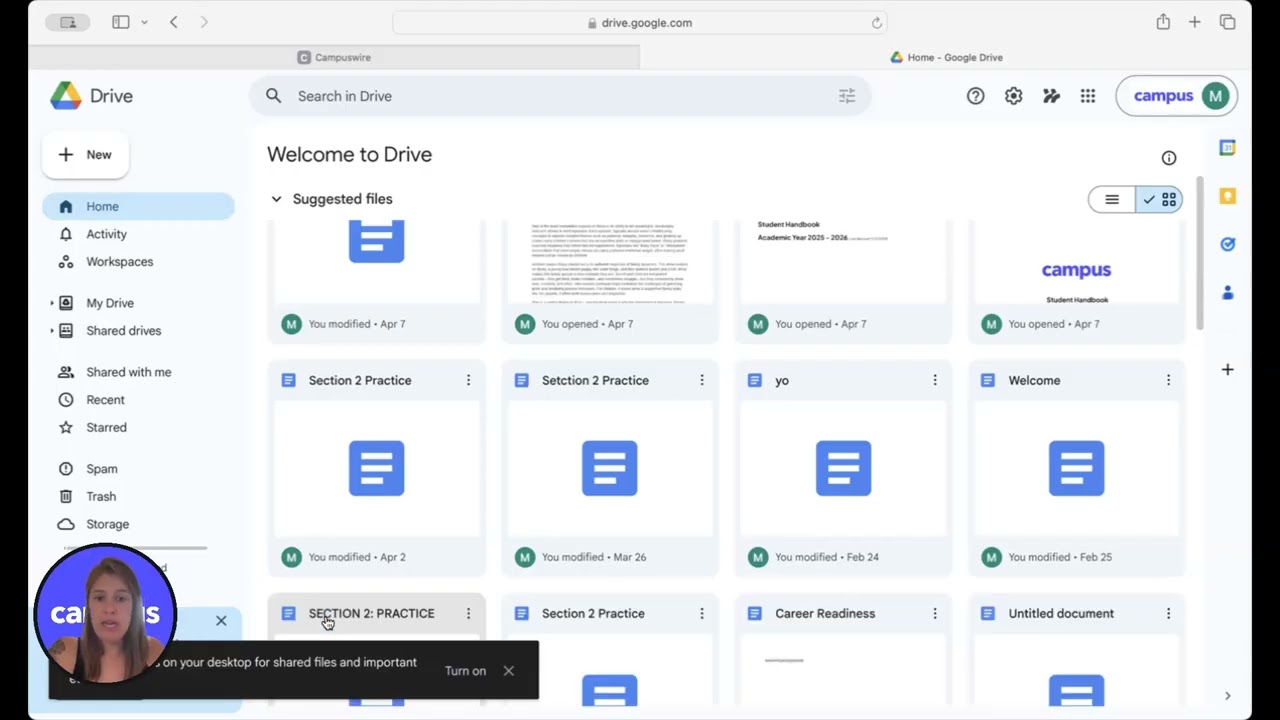Image resolution: width=1280 pixels, height=720 pixels.
Task: Select the Home - Google Drive tab
Action: 946,57
